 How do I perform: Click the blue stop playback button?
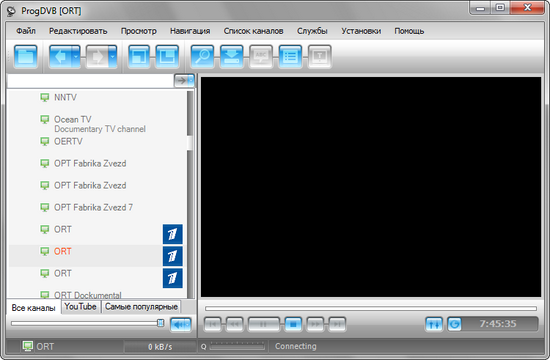tap(293, 324)
